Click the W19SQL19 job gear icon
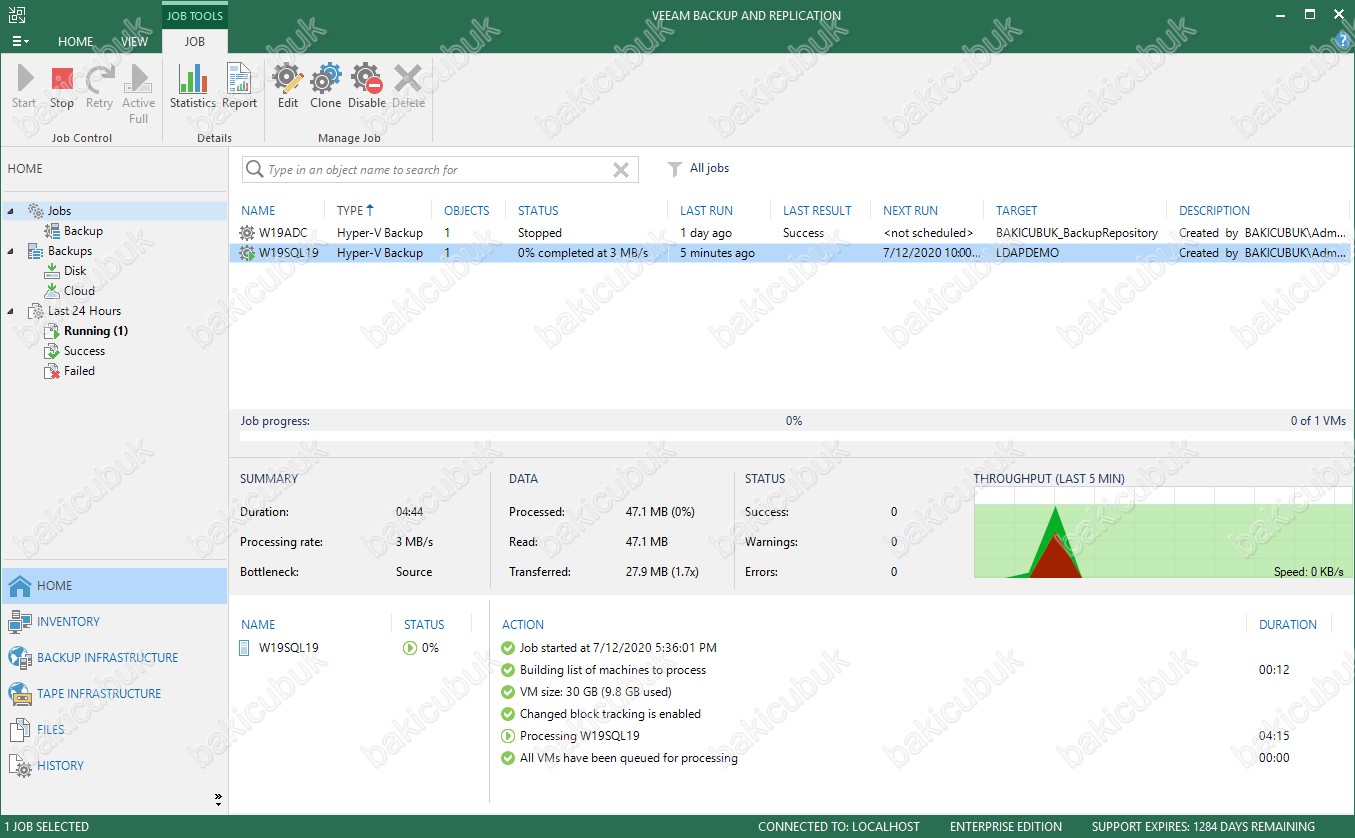 click(x=247, y=253)
